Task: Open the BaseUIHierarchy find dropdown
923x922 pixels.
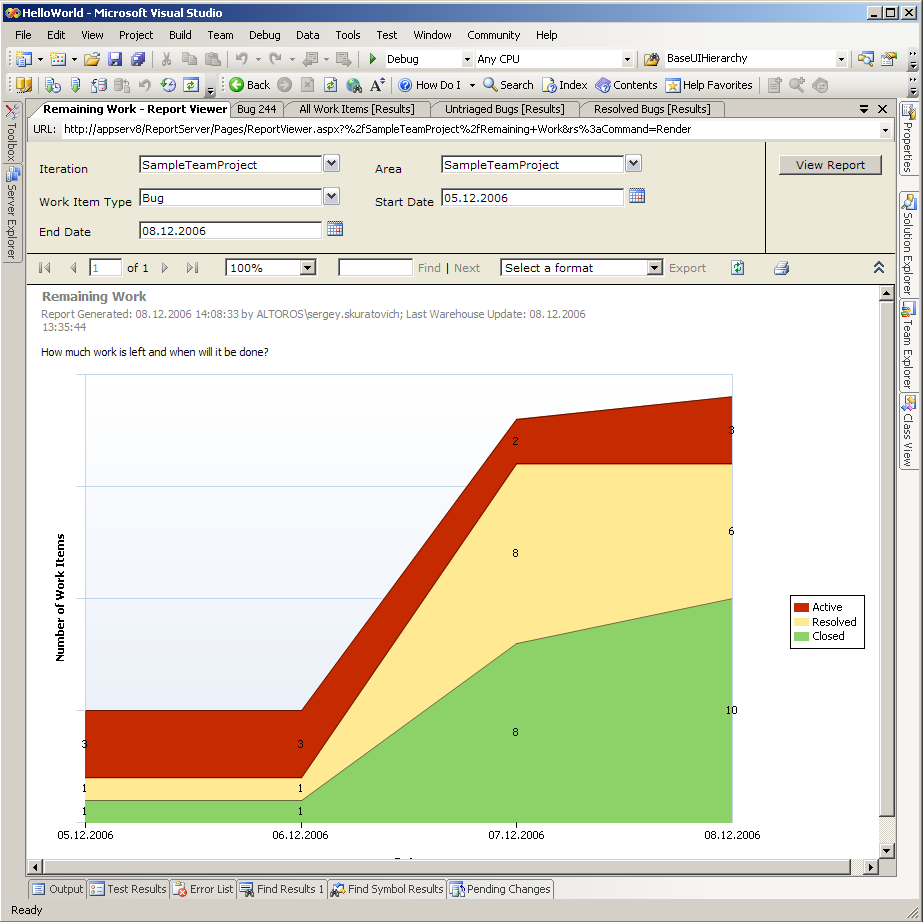Action: pyautogui.click(x=841, y=59)
